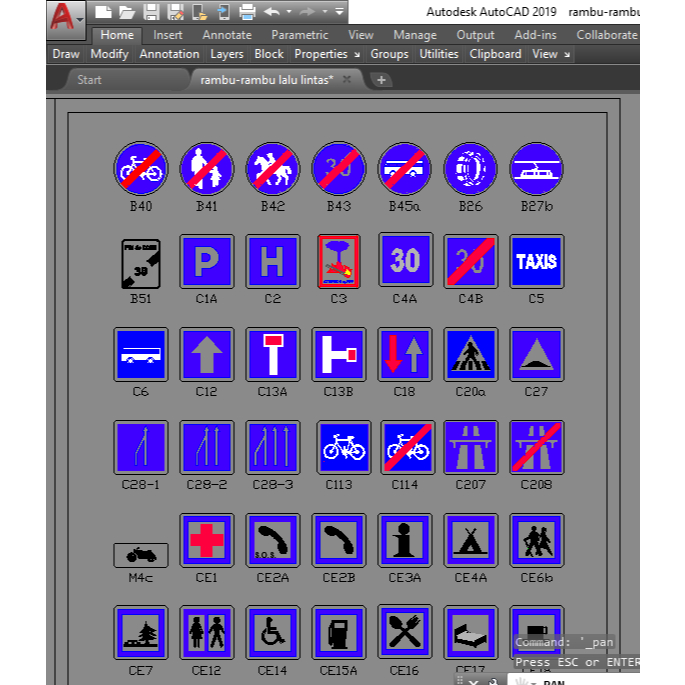The width and height of the screenshot is (685, 685).
Task: Click the Undo arrow
Action: [x=272, y=12]
